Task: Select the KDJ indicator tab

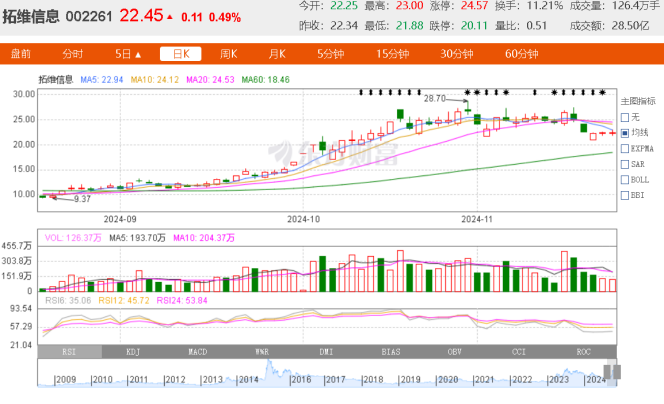Action: 133,352
